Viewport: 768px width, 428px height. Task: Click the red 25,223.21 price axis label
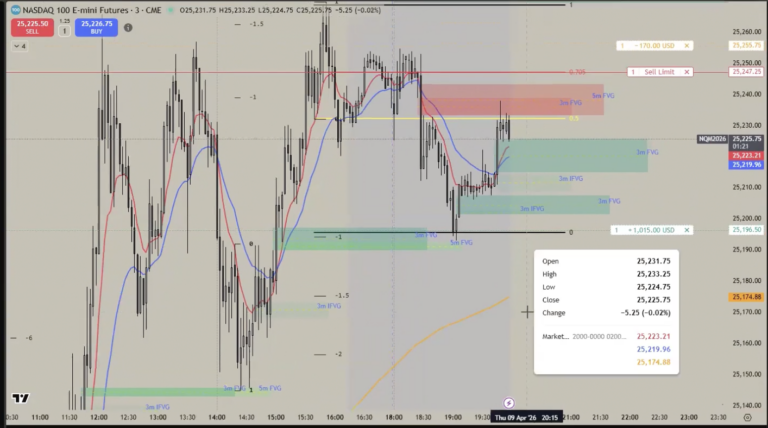click(x=746, y=156)
